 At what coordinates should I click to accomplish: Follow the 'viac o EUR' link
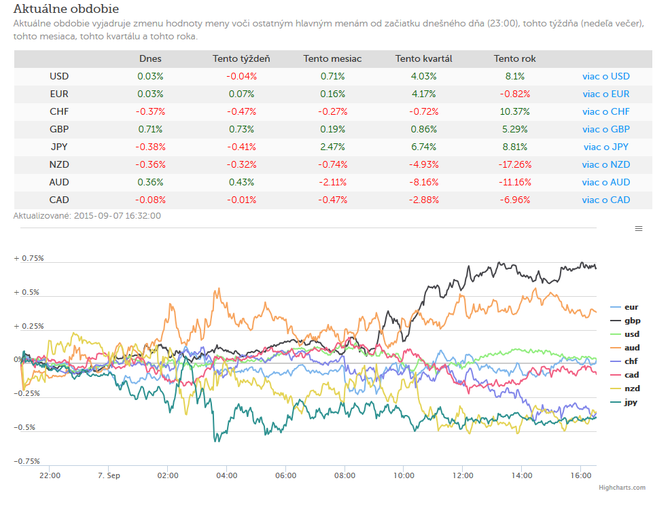[606, 94]
